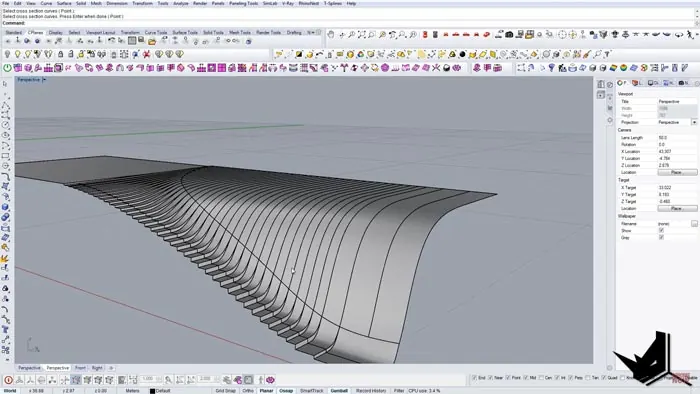Switch to the Right viewport tab
Screen dimensions: 700x394
pyautogui.click(x=97, y=368)
